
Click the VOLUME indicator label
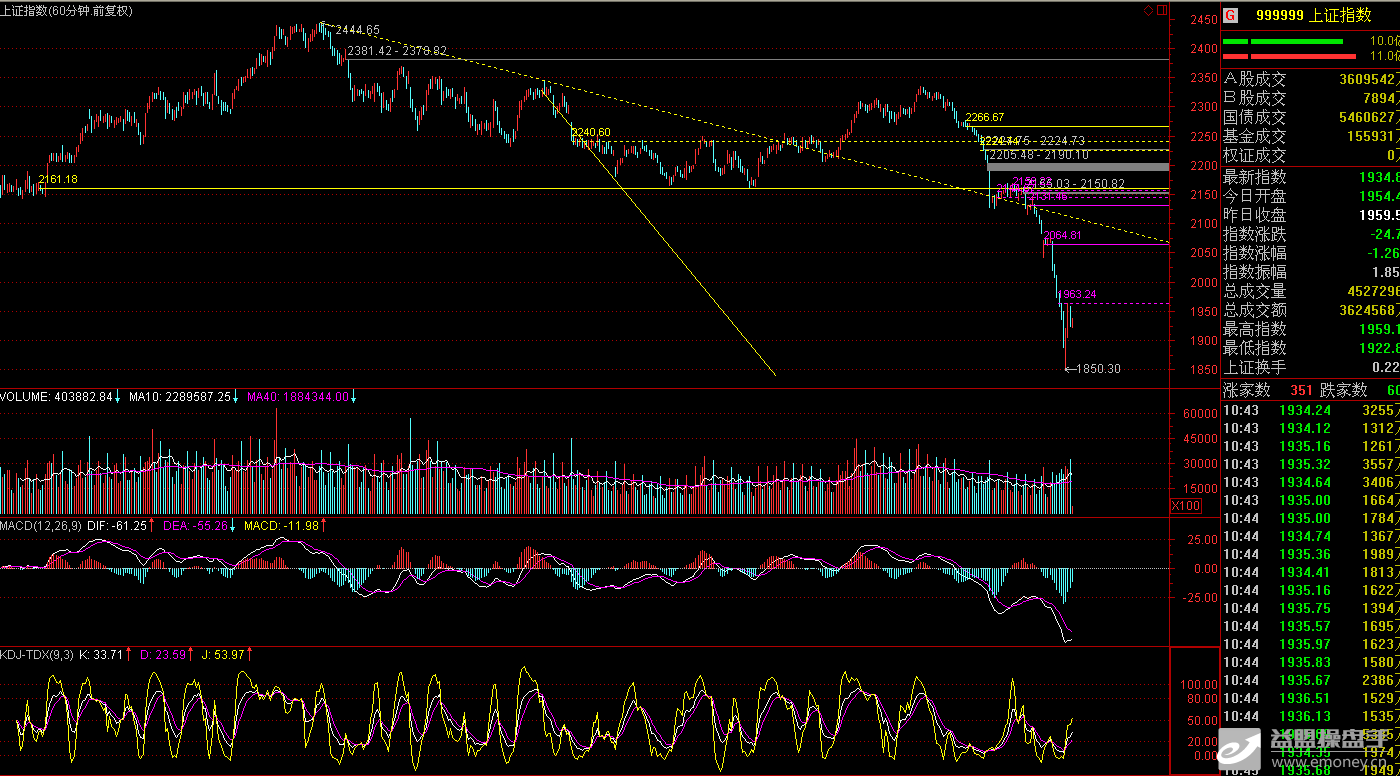pos(25,397)
